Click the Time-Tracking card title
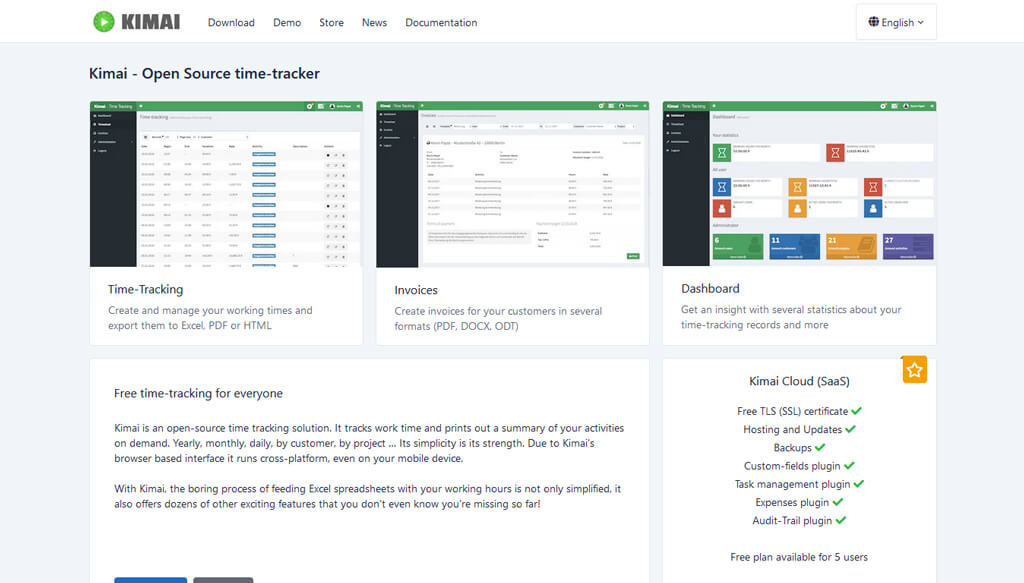This screenshot has width=1024, height=583. (146, 289)
